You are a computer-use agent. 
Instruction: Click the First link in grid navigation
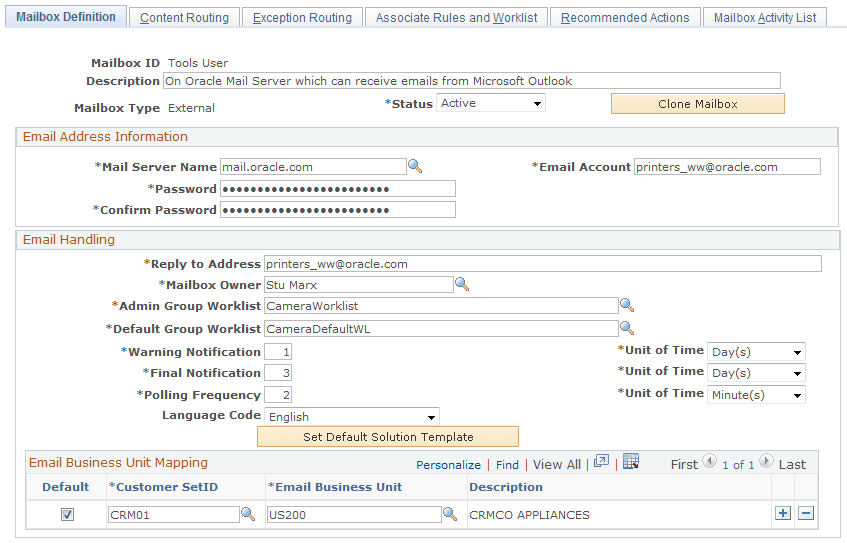[684, 465]
